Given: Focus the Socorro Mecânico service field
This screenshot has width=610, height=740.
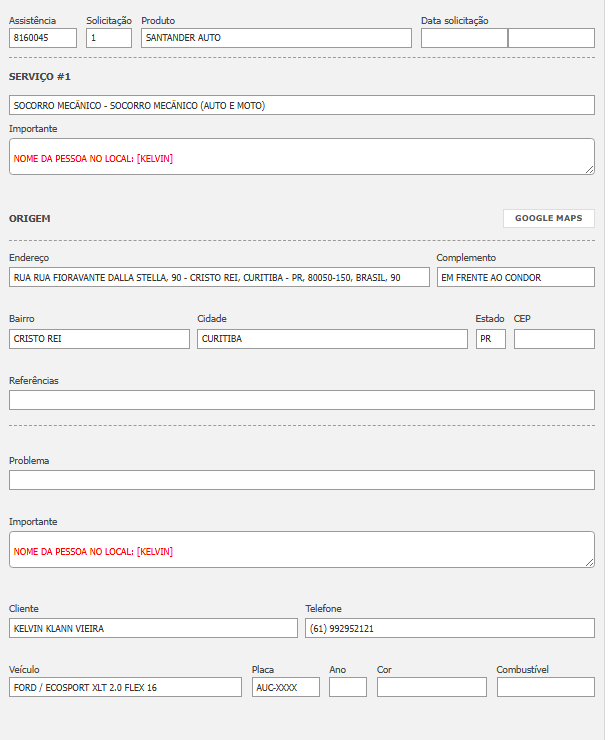Looking at the screenshot, I should click(302, 105).
